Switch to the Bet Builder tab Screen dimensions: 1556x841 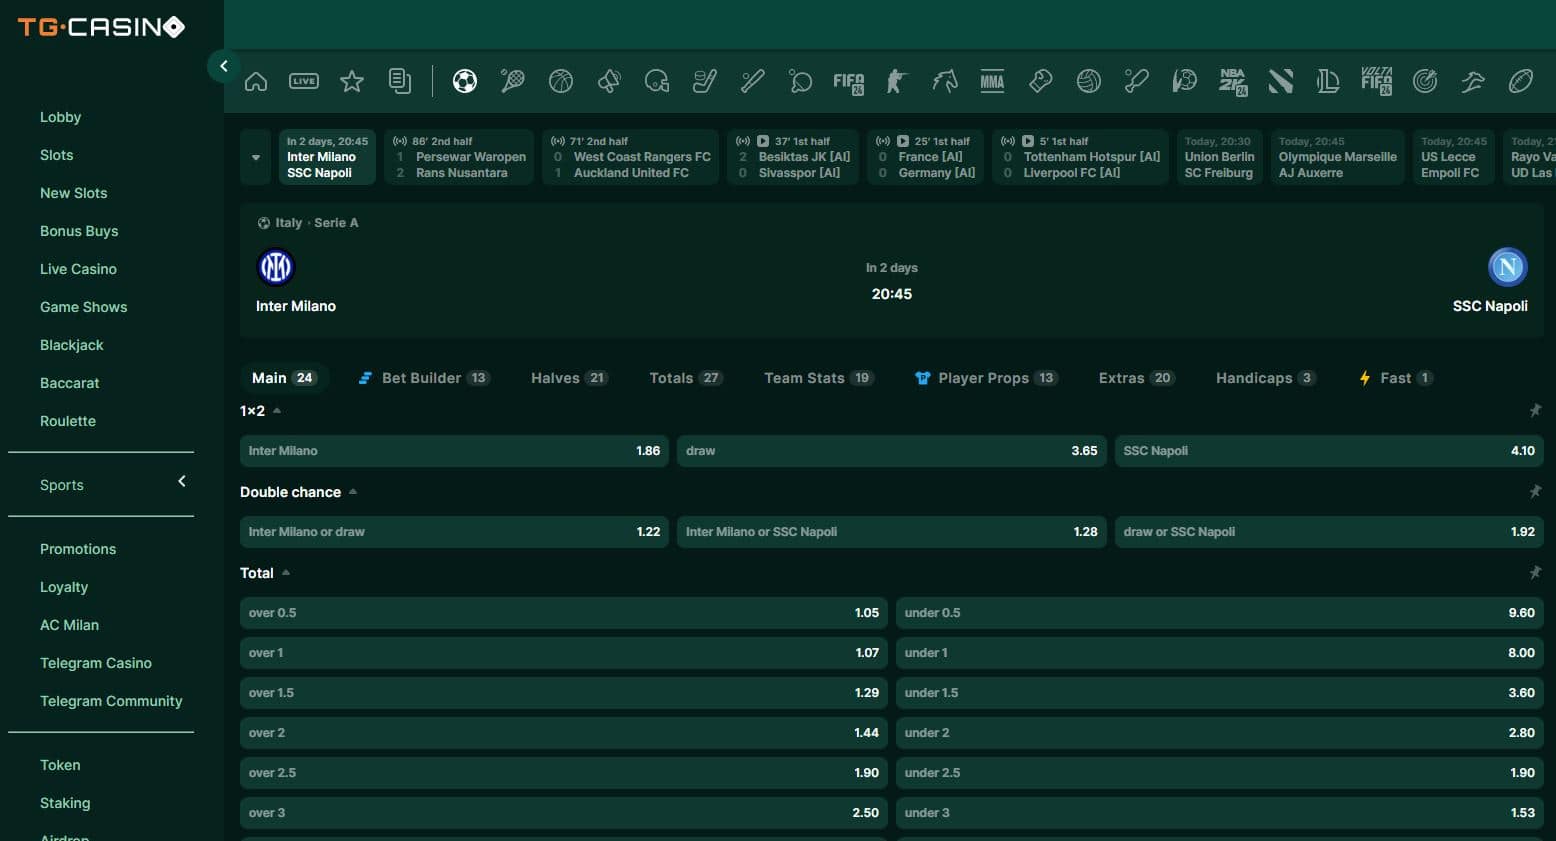click(x=424, y=378)
